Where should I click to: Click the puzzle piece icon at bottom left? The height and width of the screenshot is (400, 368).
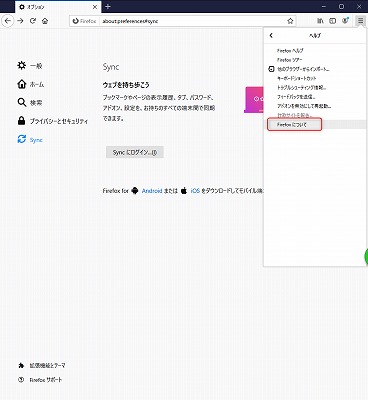pos(21,365)
